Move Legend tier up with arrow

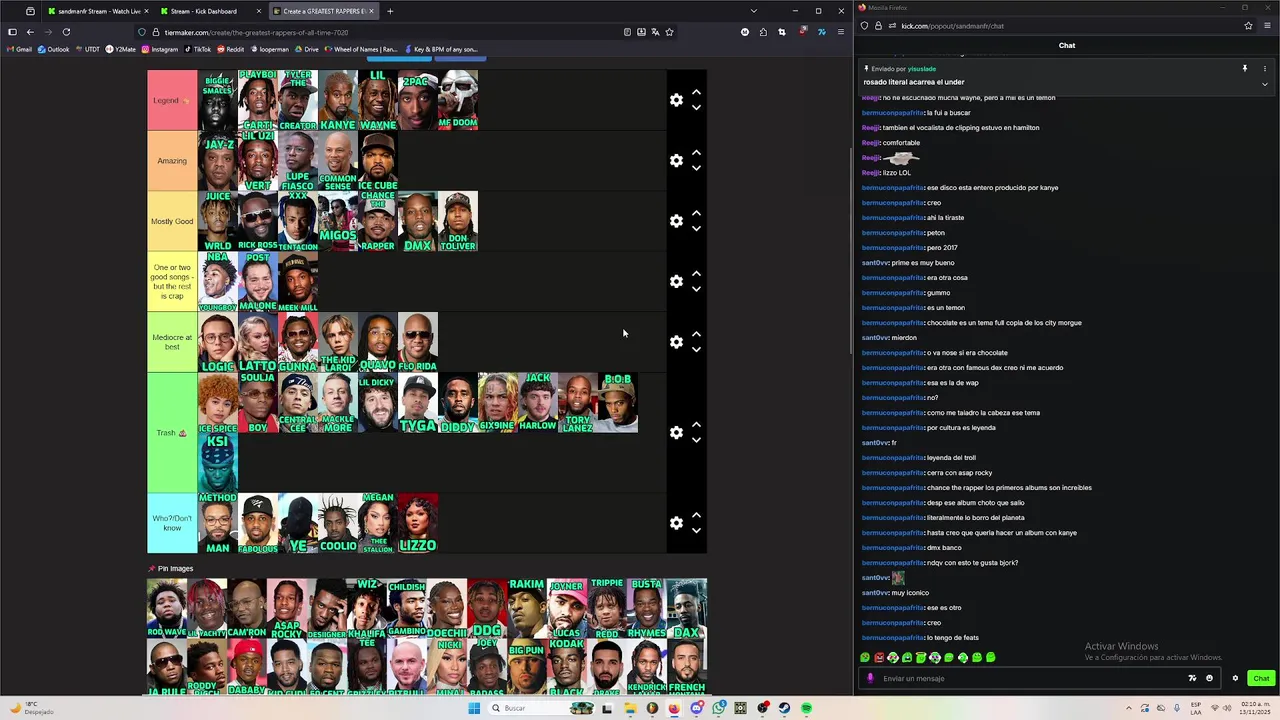click(696, 92)
